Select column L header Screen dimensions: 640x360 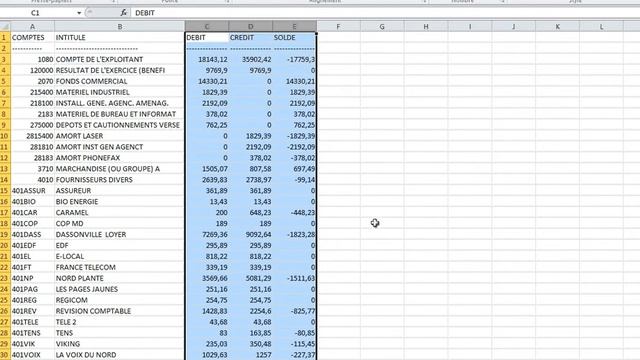pyautogui.click(x=601, y=27)
